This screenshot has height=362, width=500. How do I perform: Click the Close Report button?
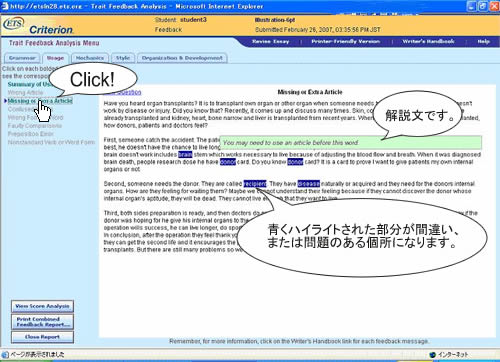[42, 337]
